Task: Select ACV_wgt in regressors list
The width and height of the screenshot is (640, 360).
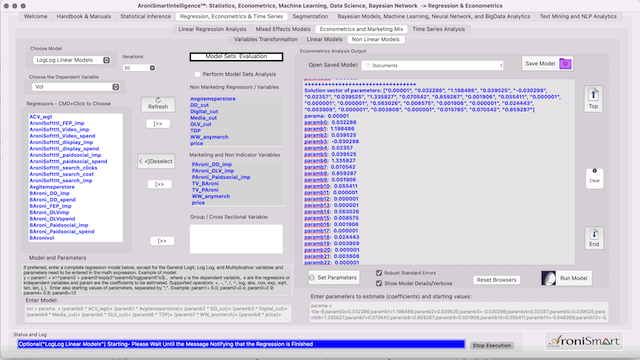Action: 41,117
